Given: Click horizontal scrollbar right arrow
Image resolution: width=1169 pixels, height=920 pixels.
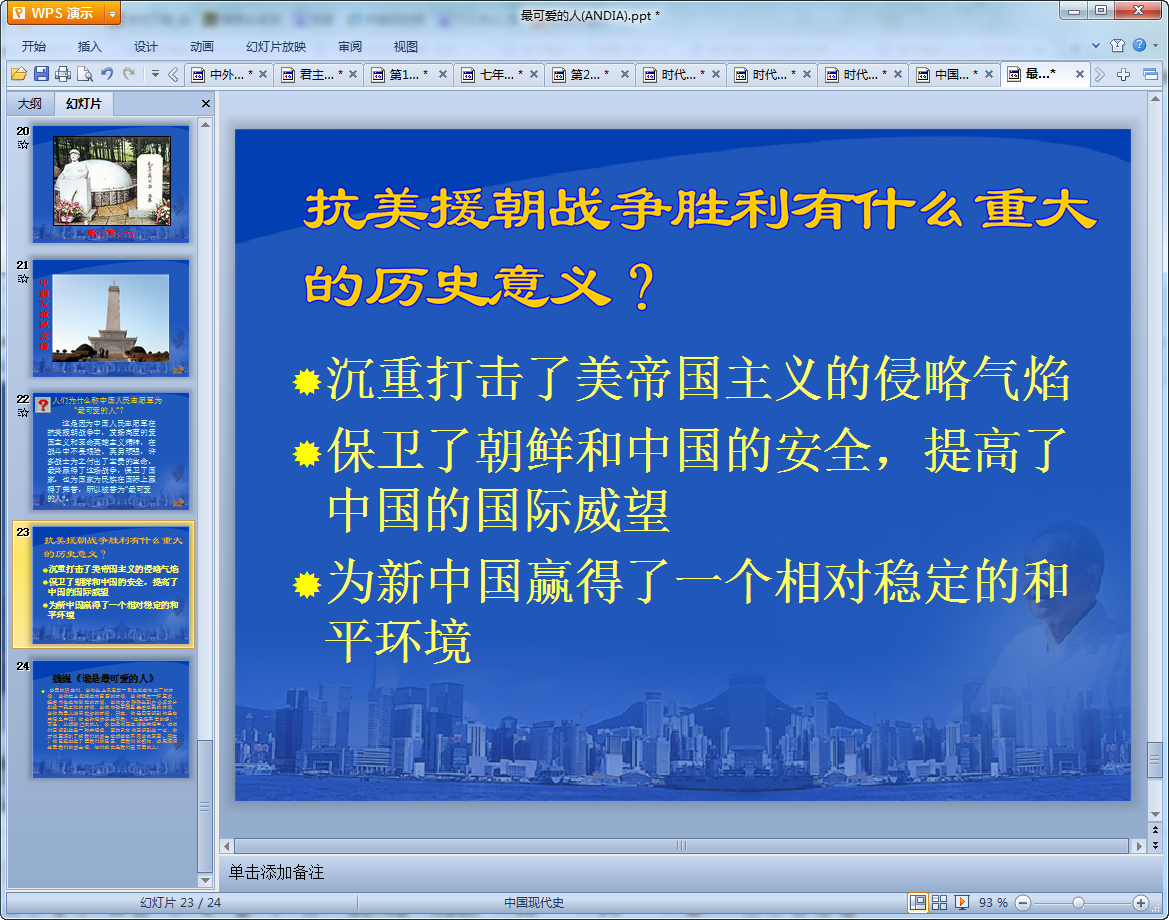Looking at the screenshot, I should pyautogui.click(x=1138, y=846).
